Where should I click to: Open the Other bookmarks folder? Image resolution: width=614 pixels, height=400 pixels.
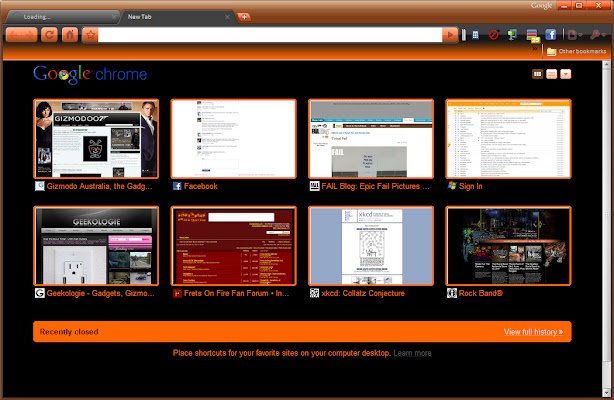576,51
